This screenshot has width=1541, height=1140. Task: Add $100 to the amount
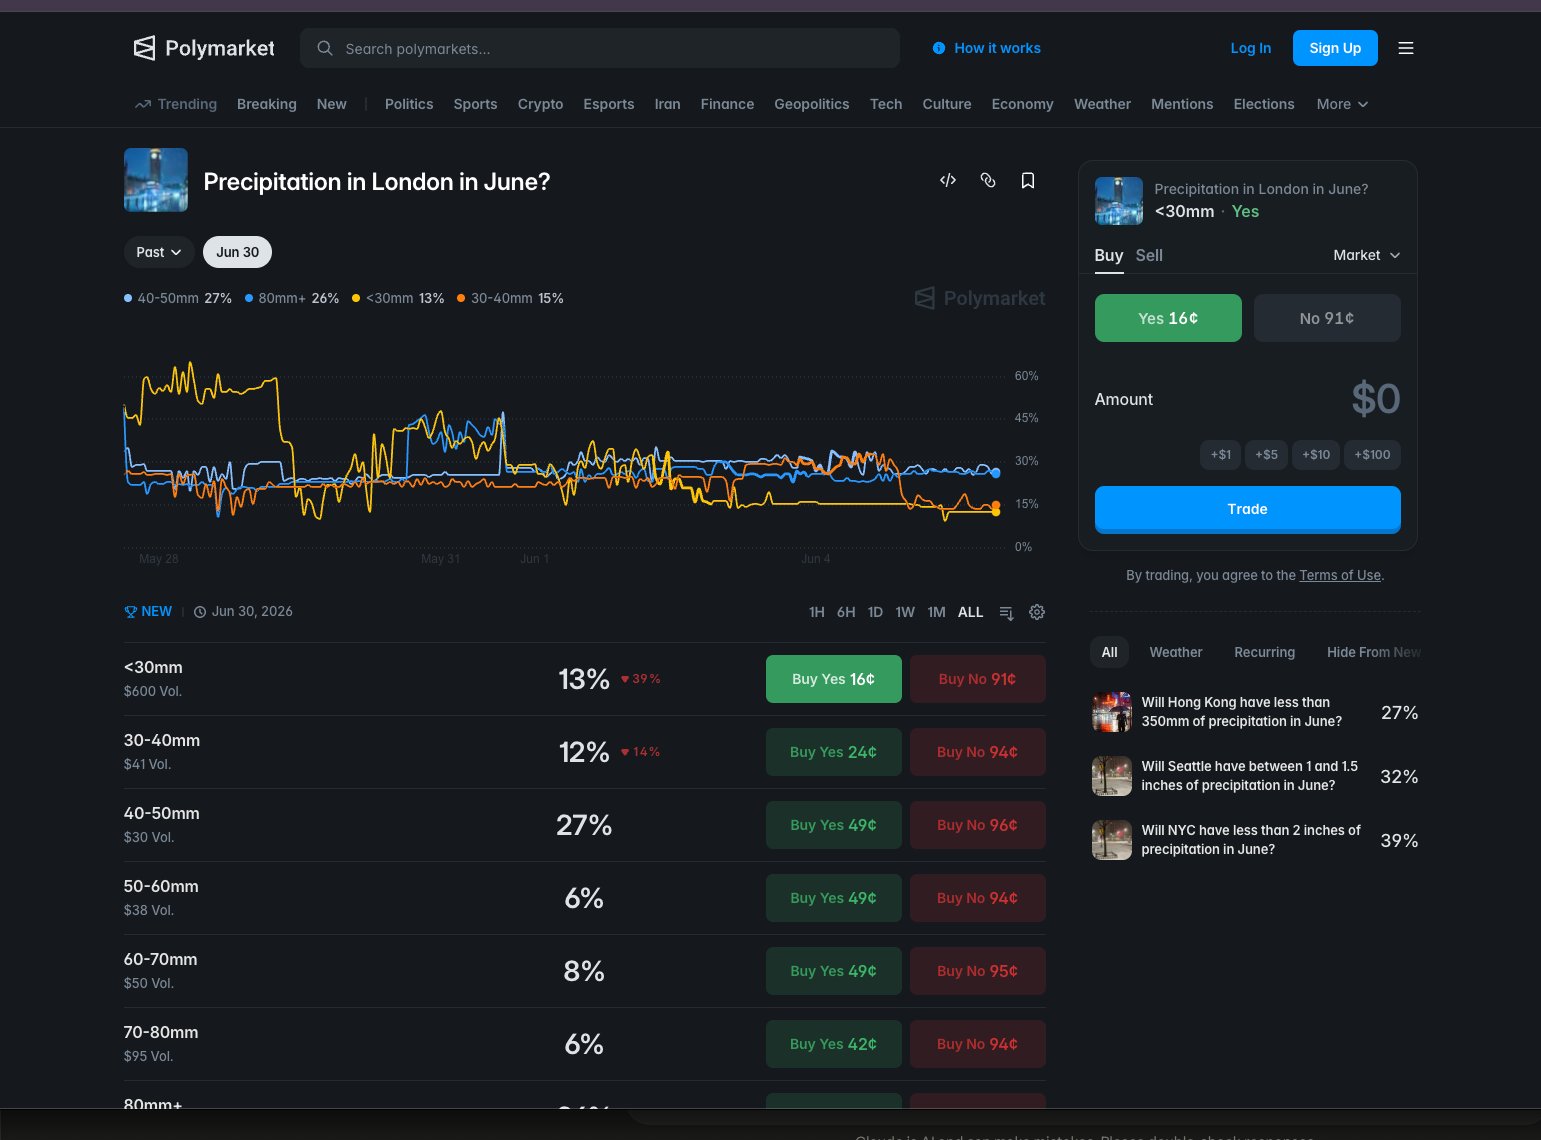click(x=1372, y=455)
